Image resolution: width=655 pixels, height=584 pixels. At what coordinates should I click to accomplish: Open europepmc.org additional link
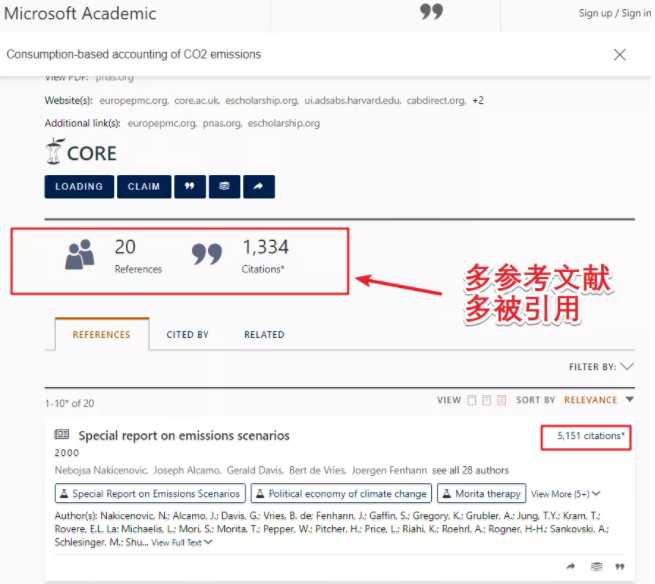click(162, 123)
